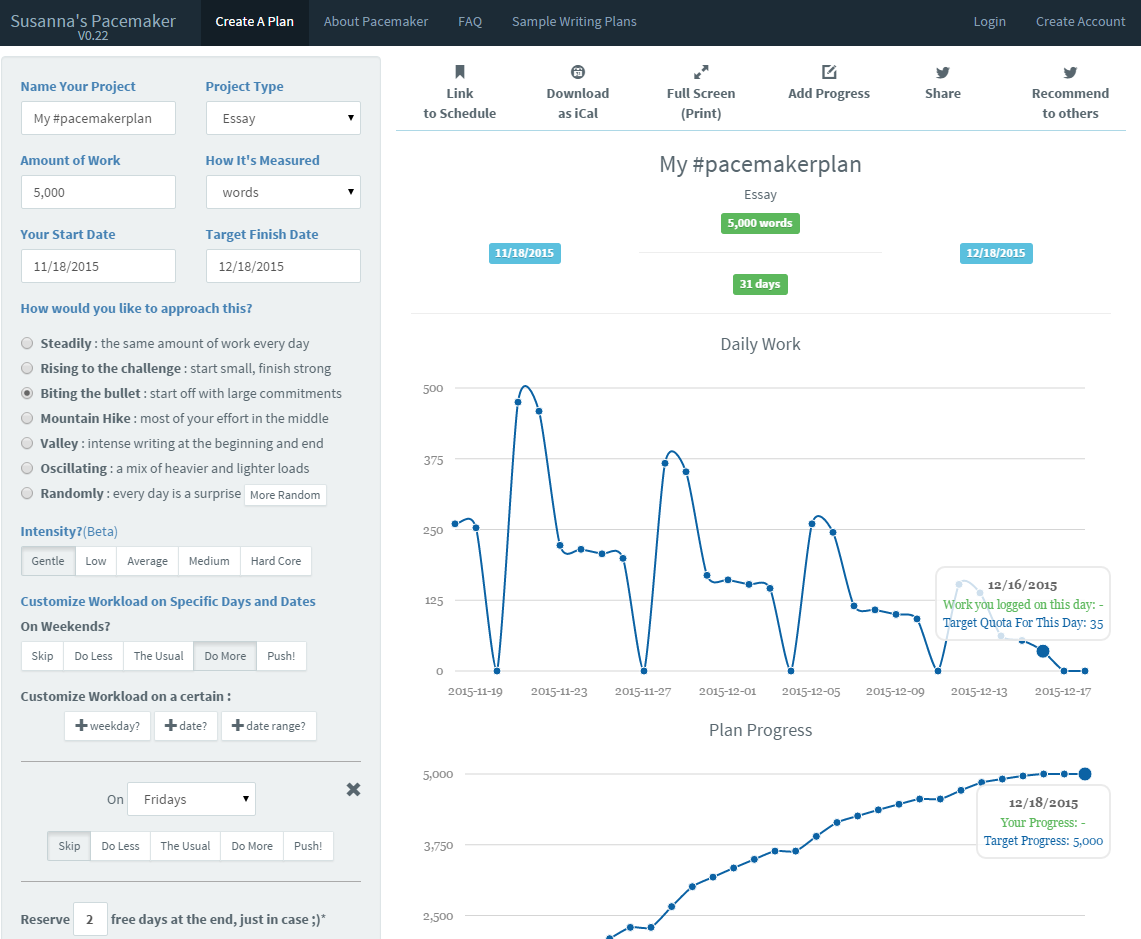Select Rising to the challenge approach

point(27,368)
